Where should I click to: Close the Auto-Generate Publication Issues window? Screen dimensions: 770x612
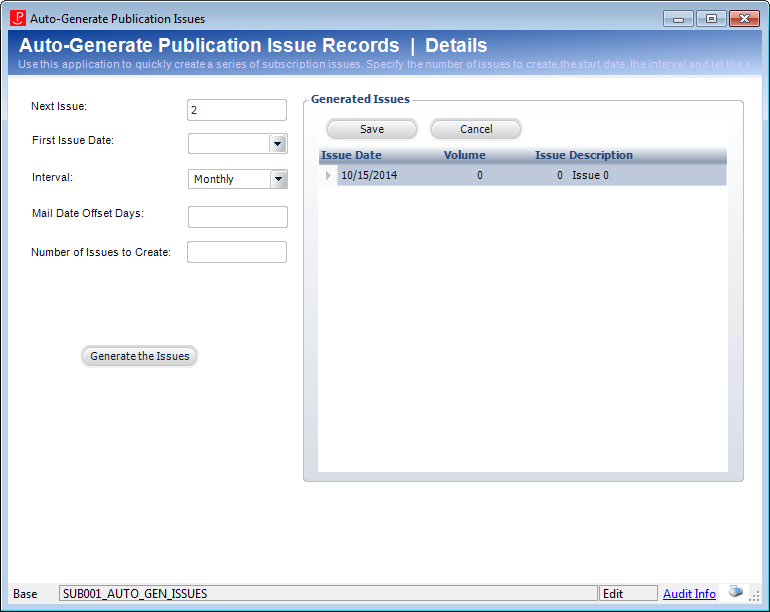pos(744,19)
